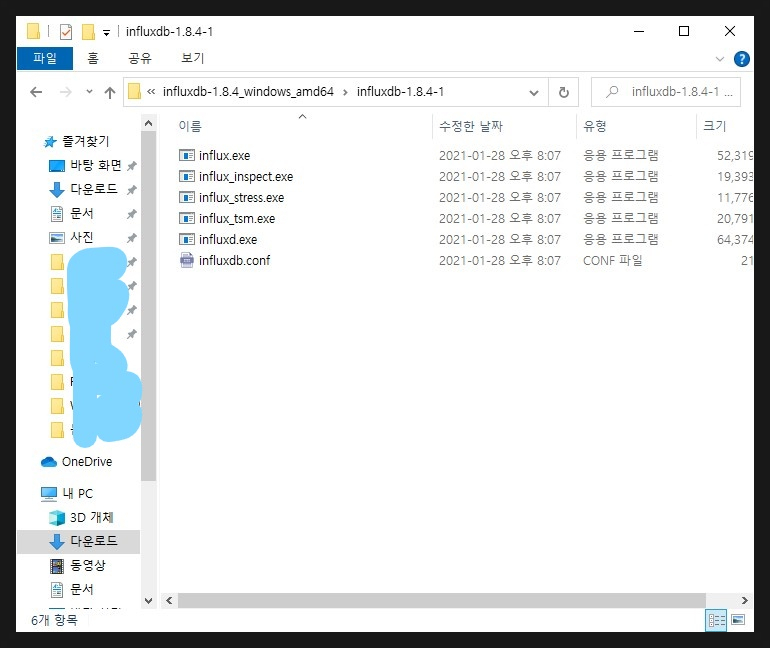This screenshot has width=770, height=648.
Task: Click navigation pane scroll down arrow
Action: pyautogui.click(x=148, y=600)
